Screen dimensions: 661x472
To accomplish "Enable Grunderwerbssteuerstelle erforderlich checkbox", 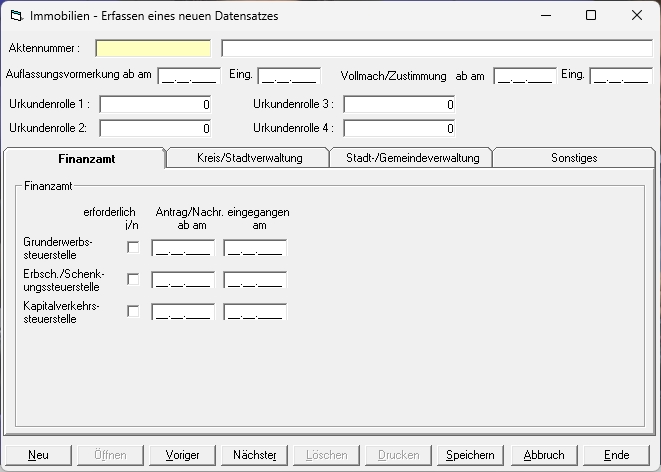I will (x=133, y=248).
